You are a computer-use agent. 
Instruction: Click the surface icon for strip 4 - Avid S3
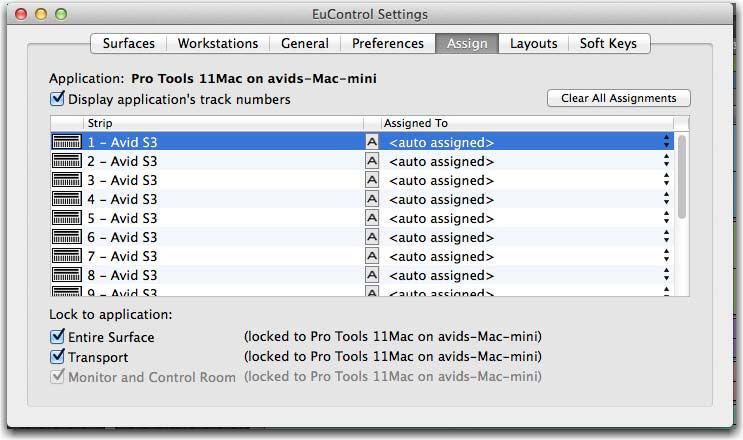(x=66, y=199)
